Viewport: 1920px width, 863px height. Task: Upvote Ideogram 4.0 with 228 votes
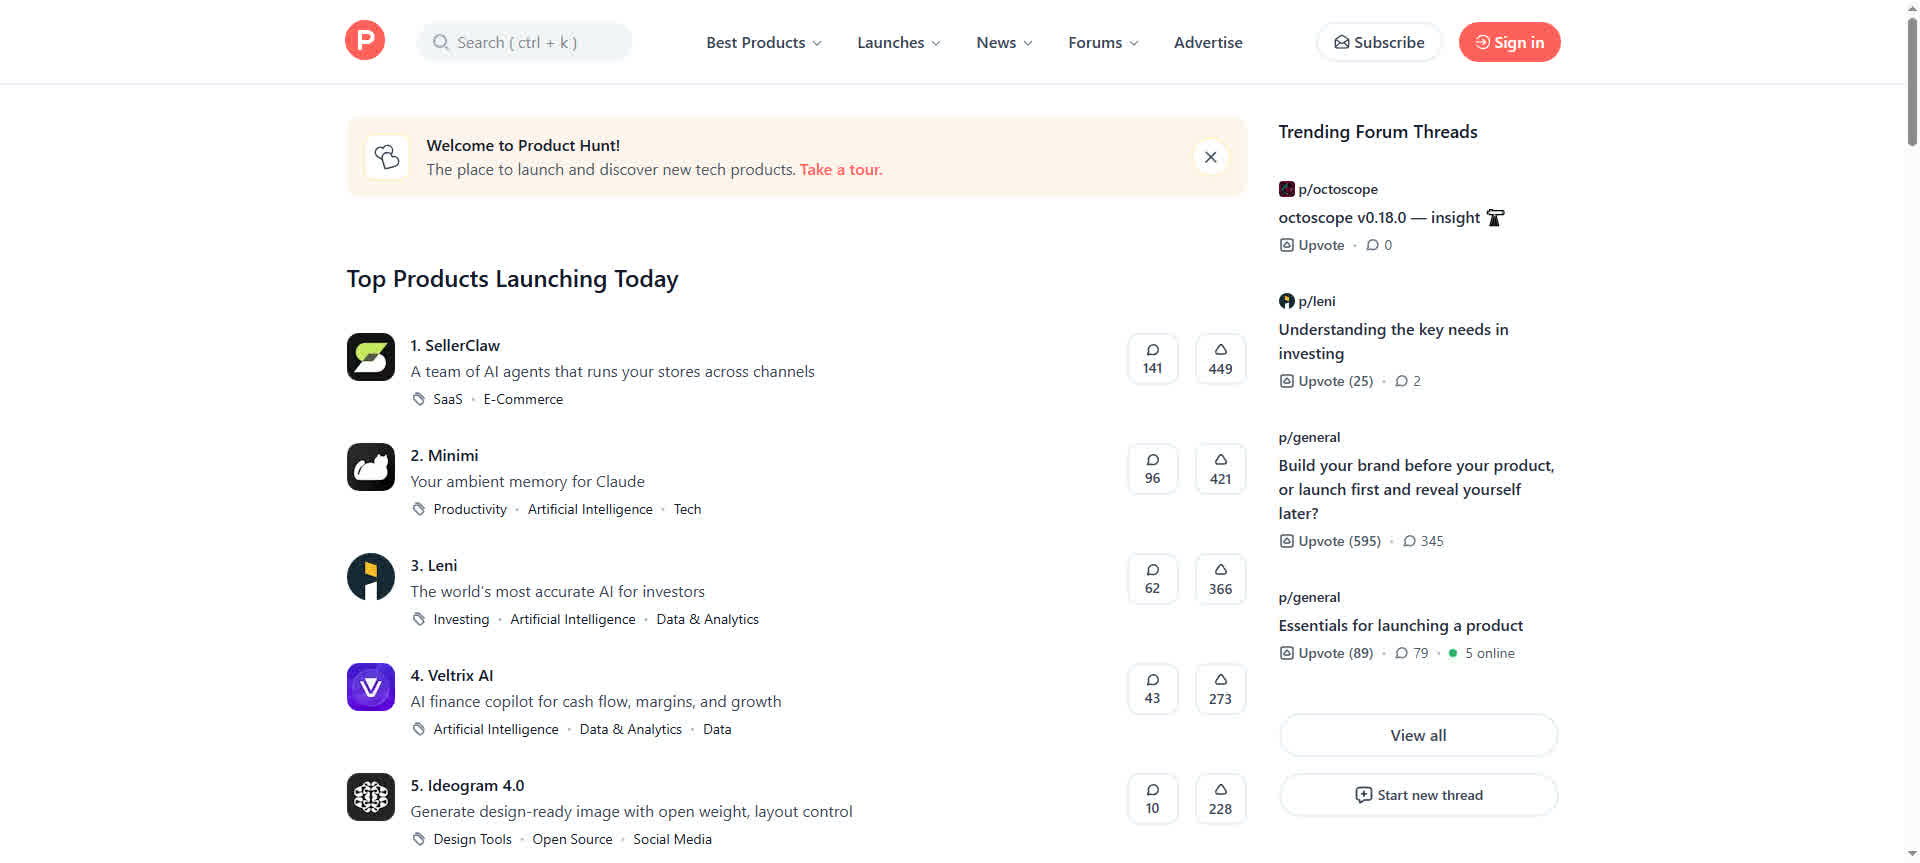pos(1221,799)
